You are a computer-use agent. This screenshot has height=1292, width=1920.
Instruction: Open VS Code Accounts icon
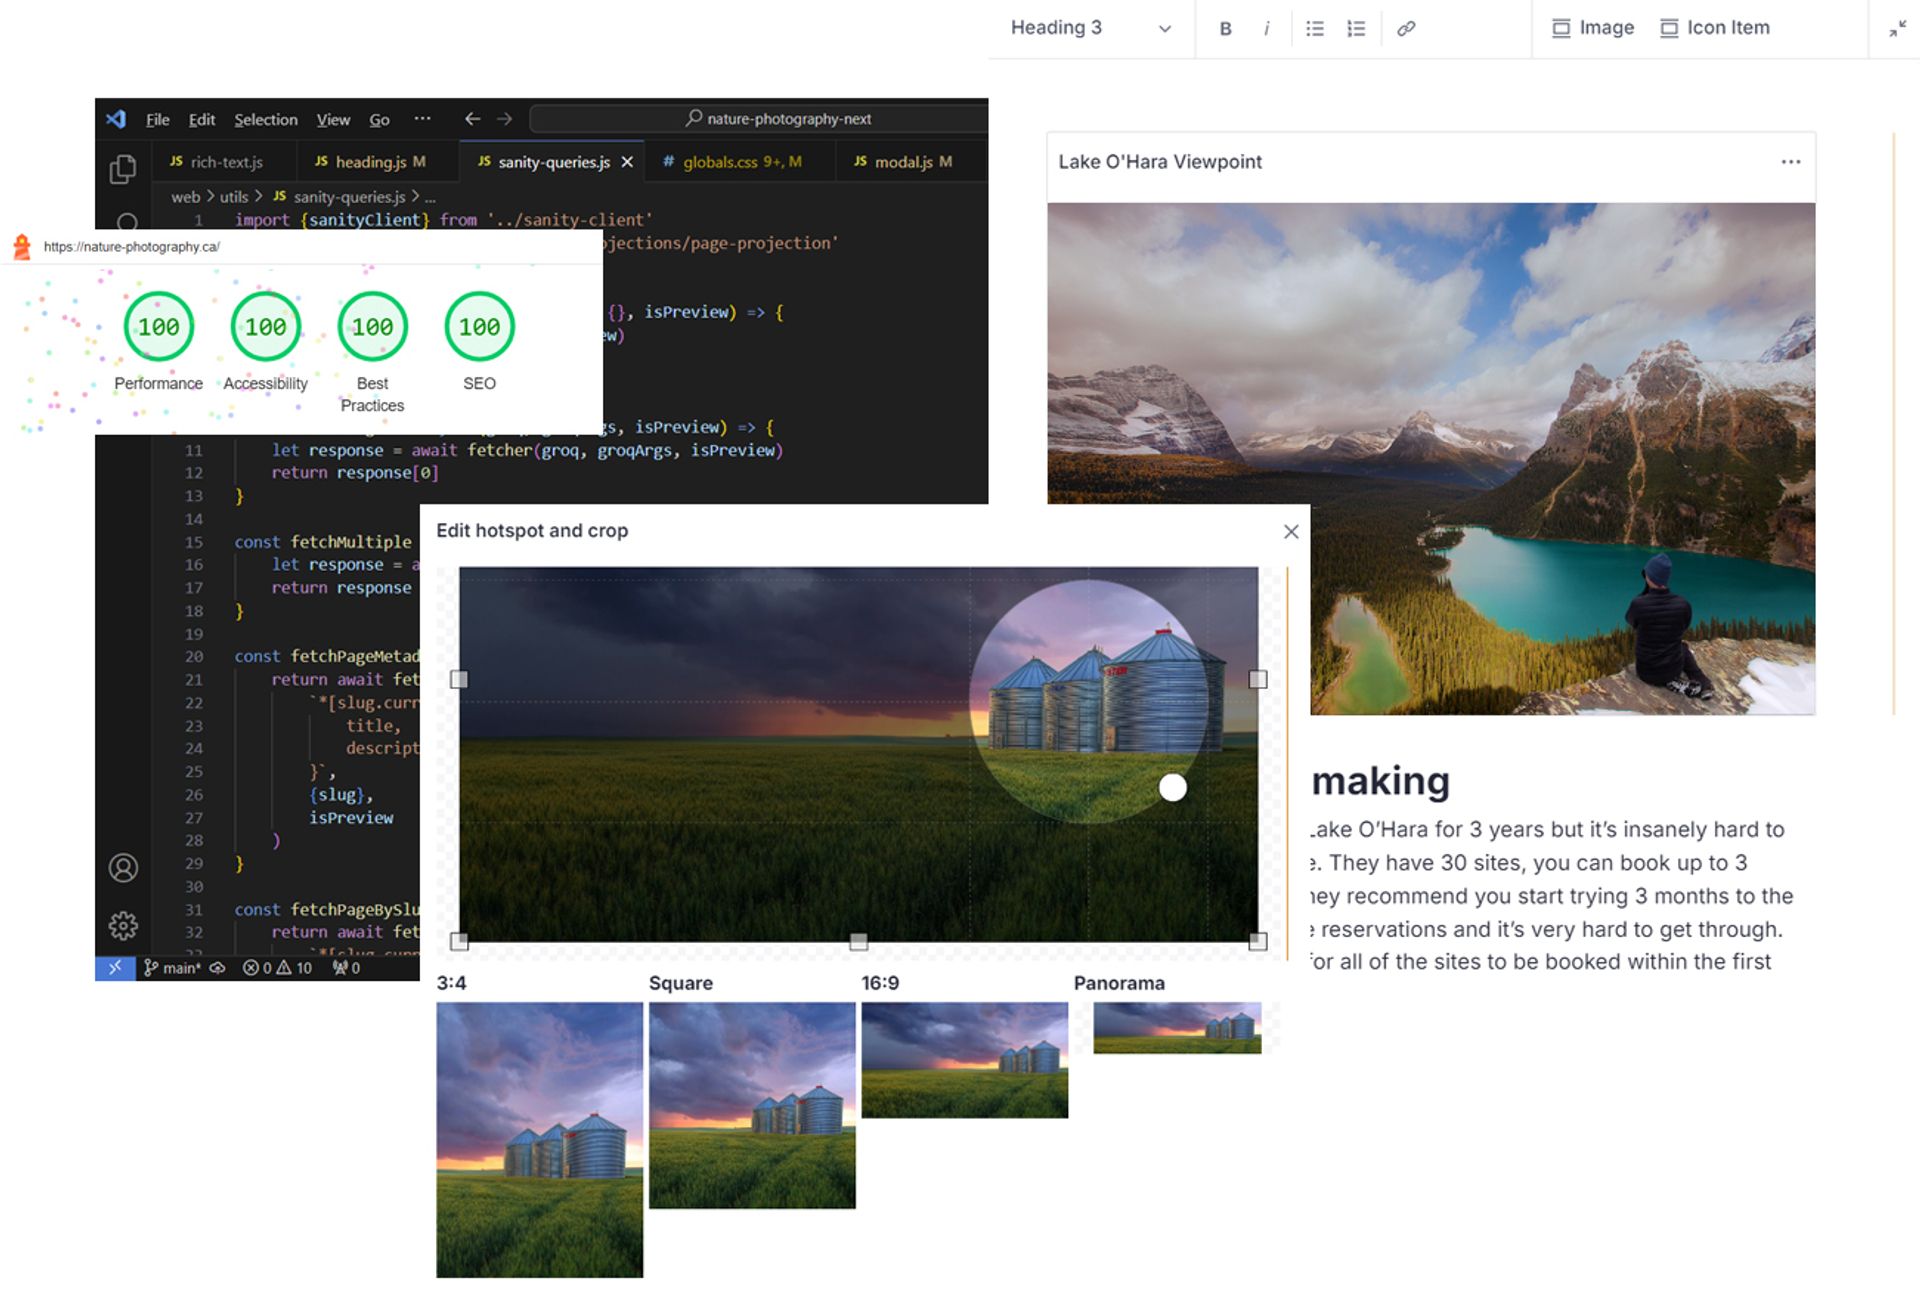(123, 868)
